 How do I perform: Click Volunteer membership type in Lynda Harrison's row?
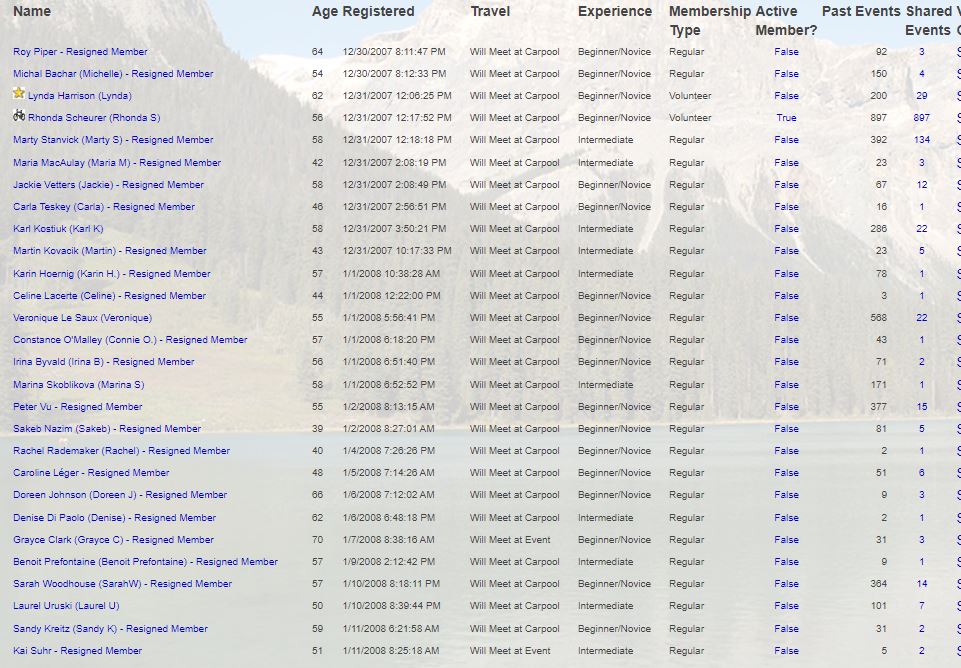[x=690, y=96]
